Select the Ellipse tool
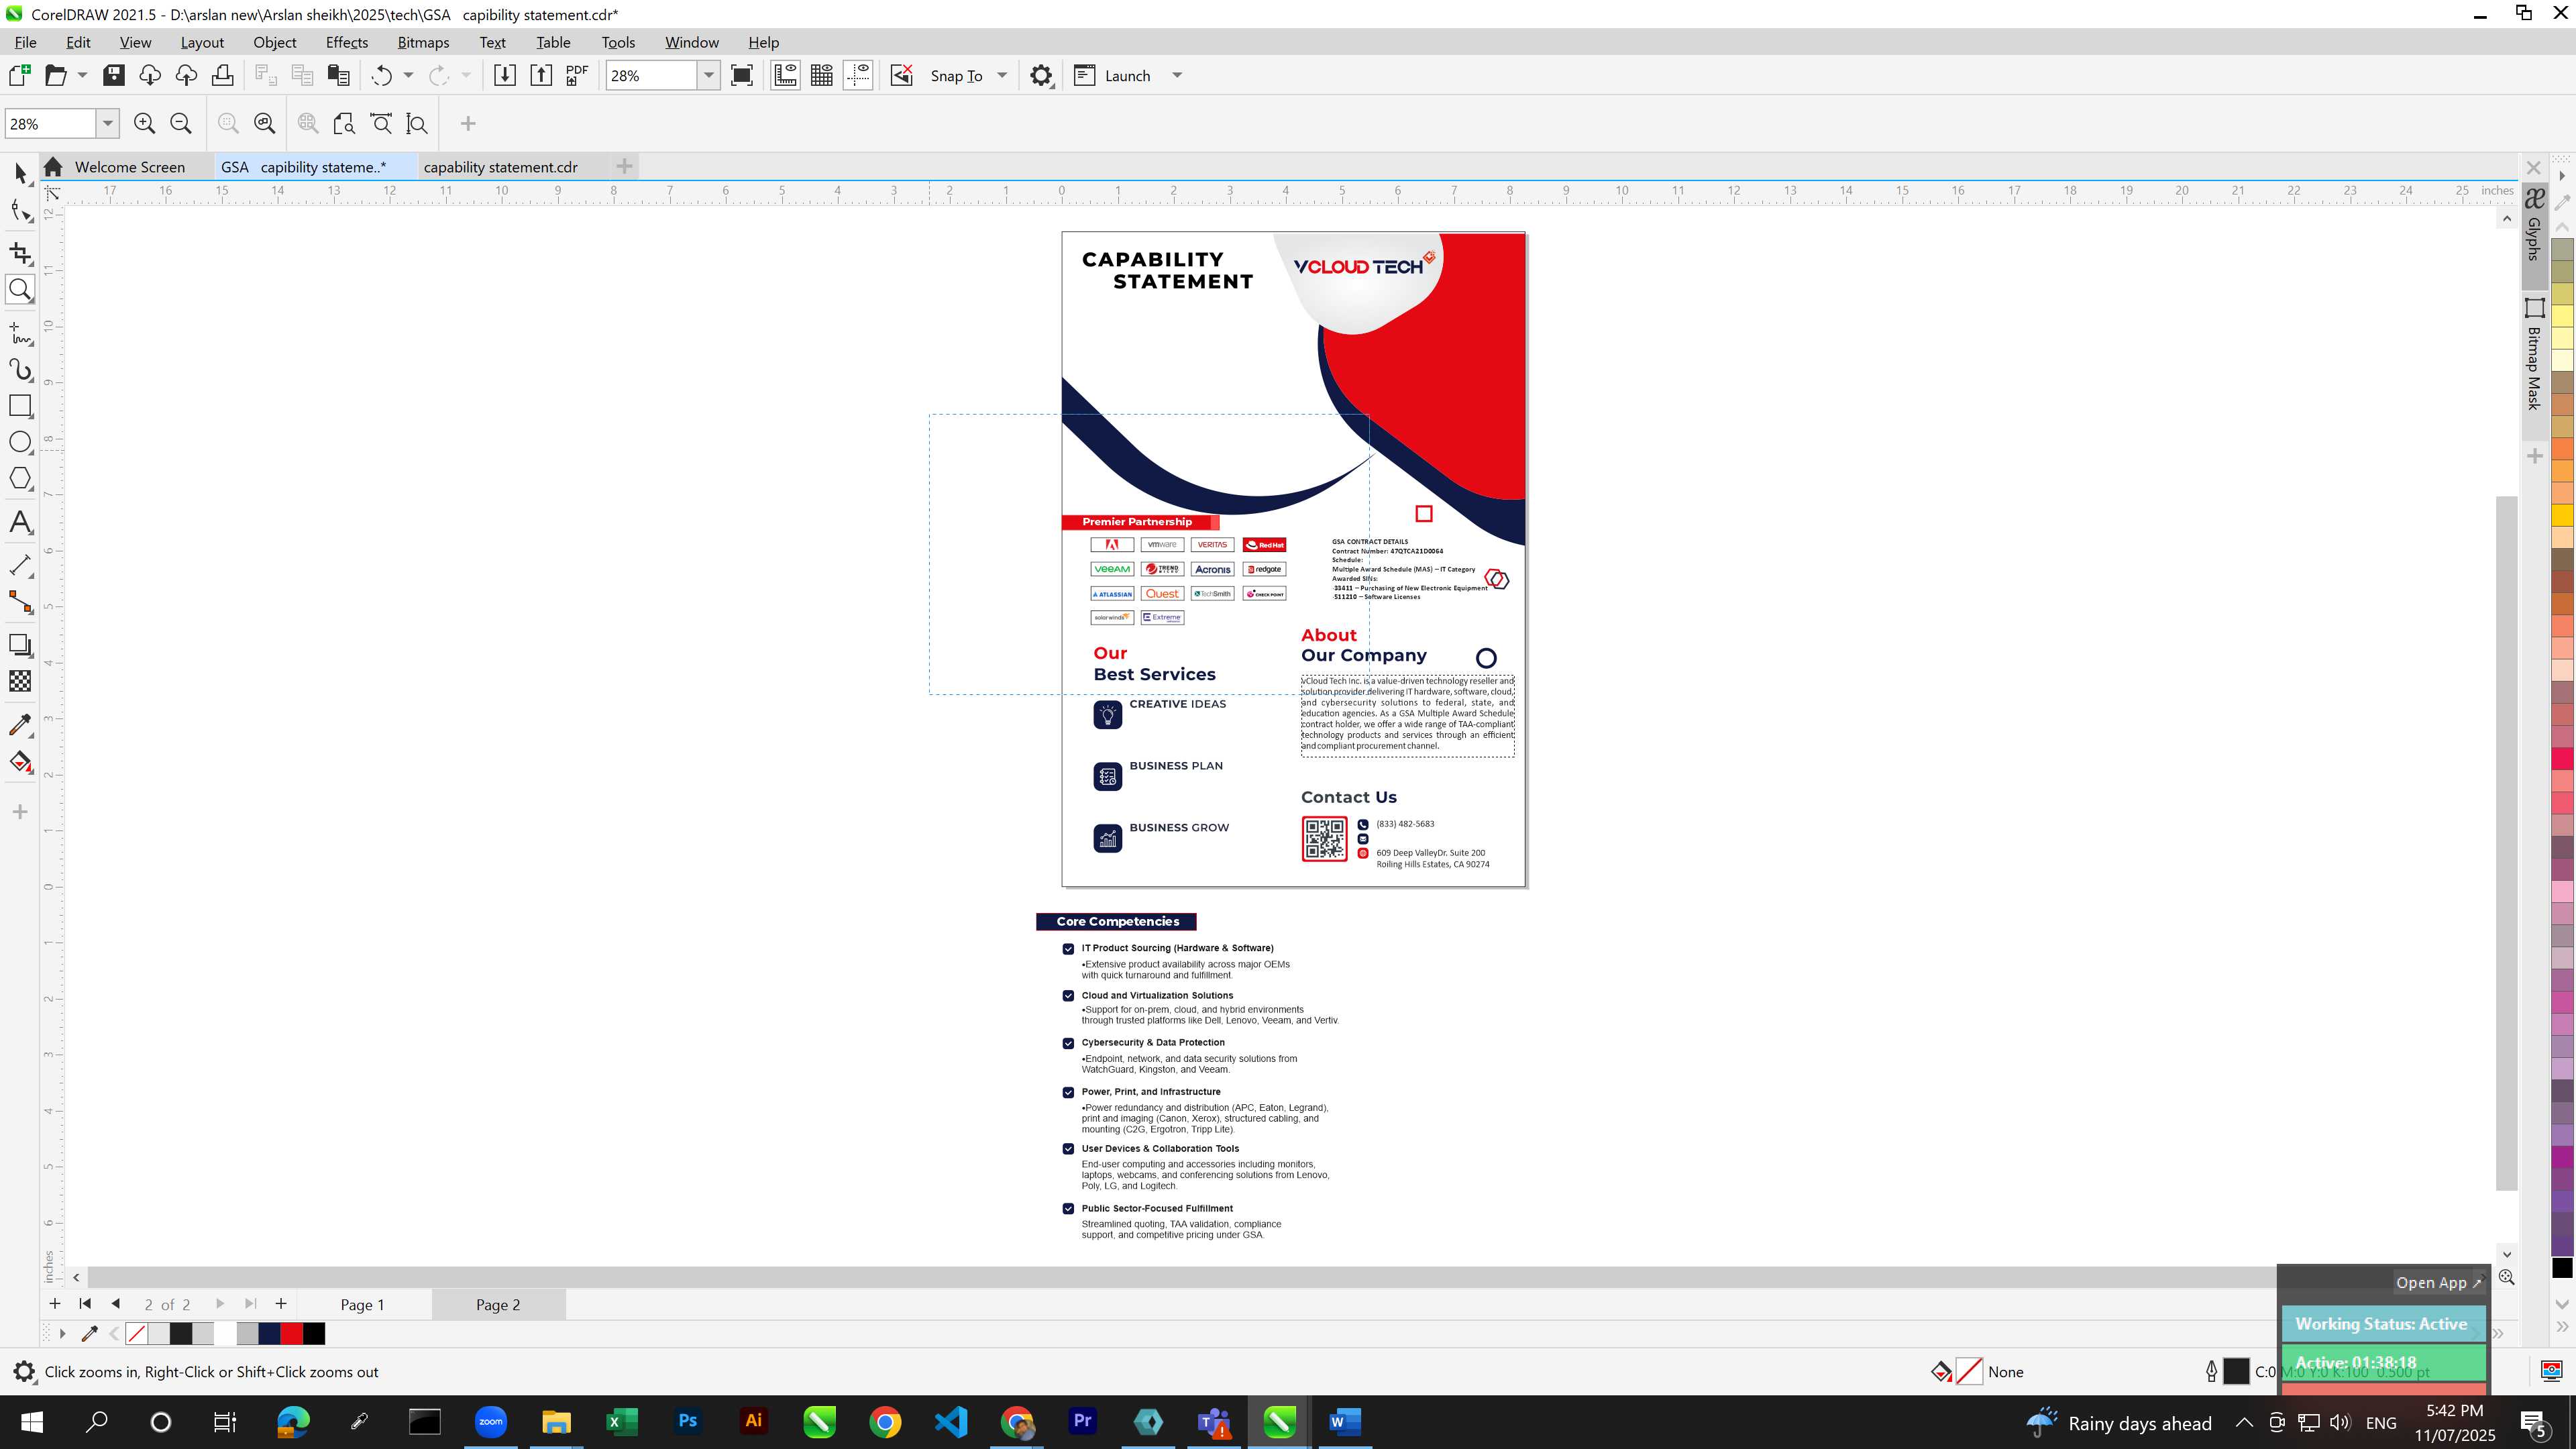Screen dimensions: 2576x1449 tap(20, 442)
